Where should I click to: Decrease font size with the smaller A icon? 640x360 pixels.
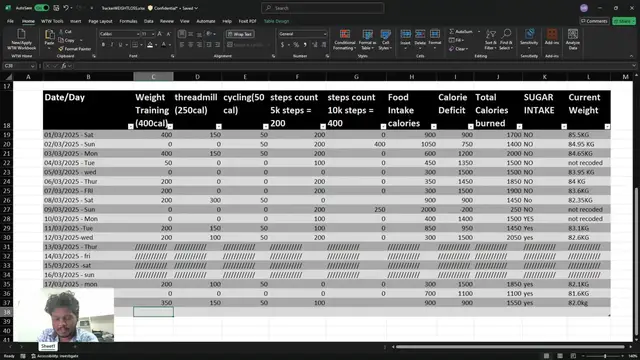(169, 34)
